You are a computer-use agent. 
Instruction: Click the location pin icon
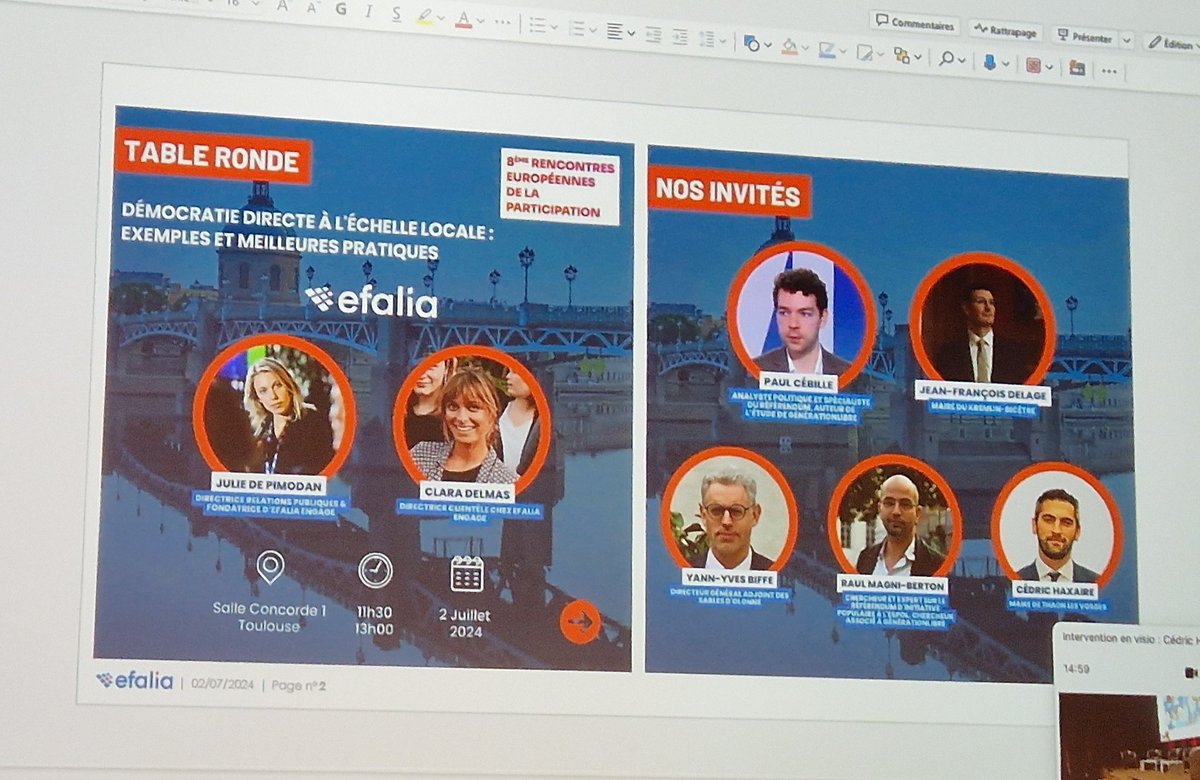pos(269,567)
